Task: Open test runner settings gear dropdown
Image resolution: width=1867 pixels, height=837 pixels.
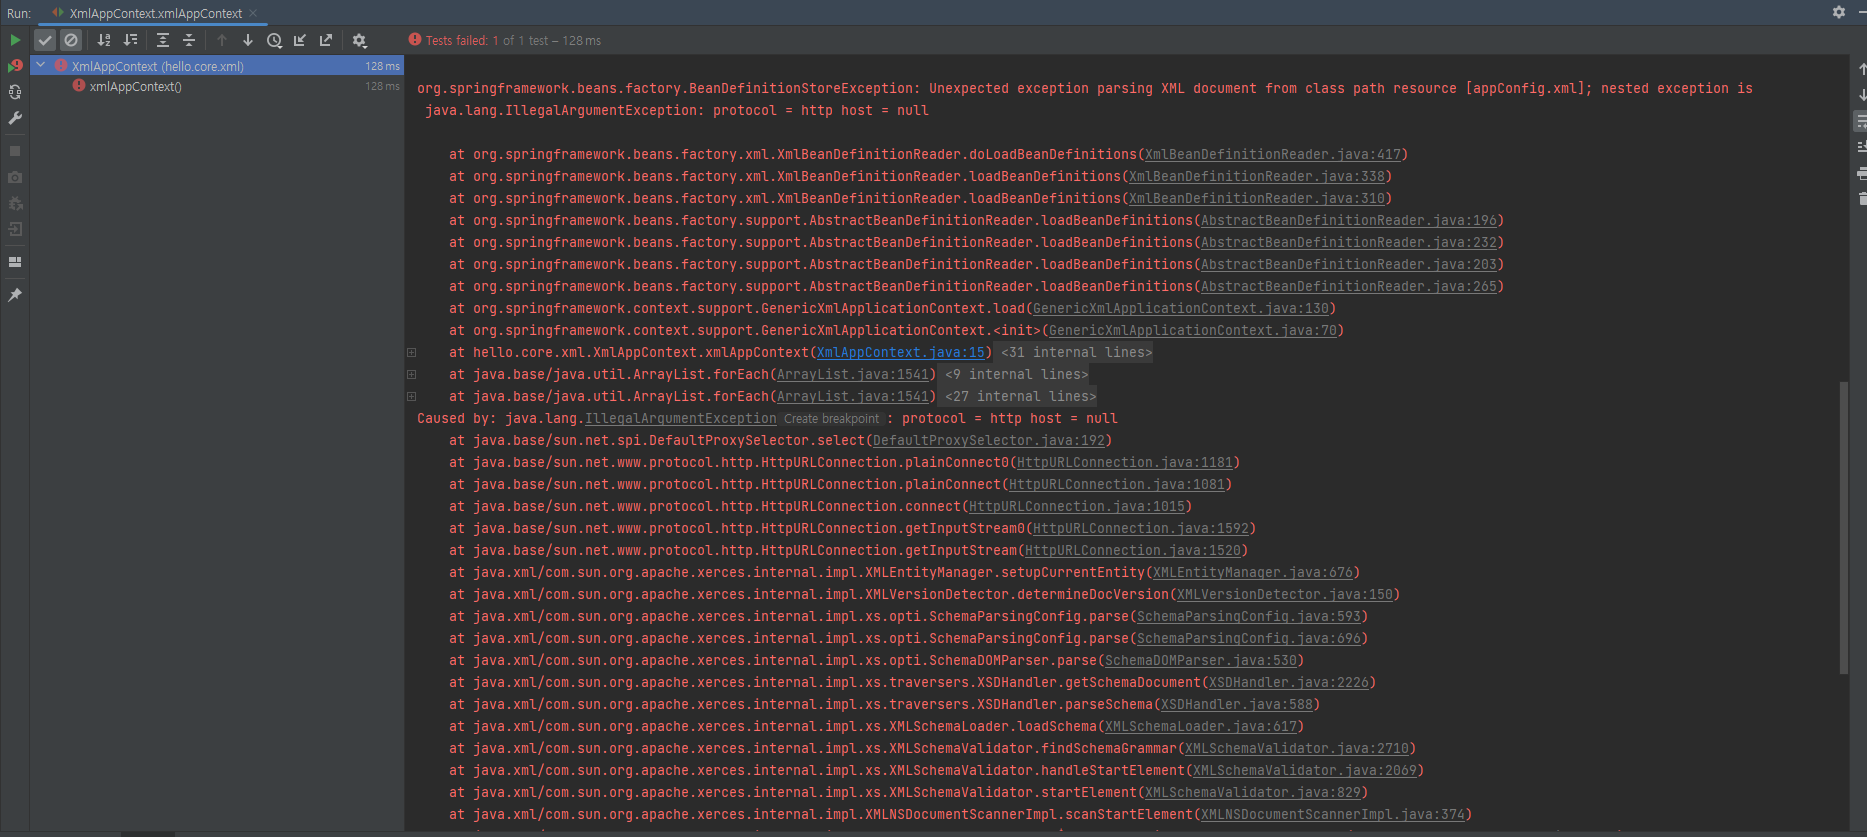Action: click(x=360, y=40)
